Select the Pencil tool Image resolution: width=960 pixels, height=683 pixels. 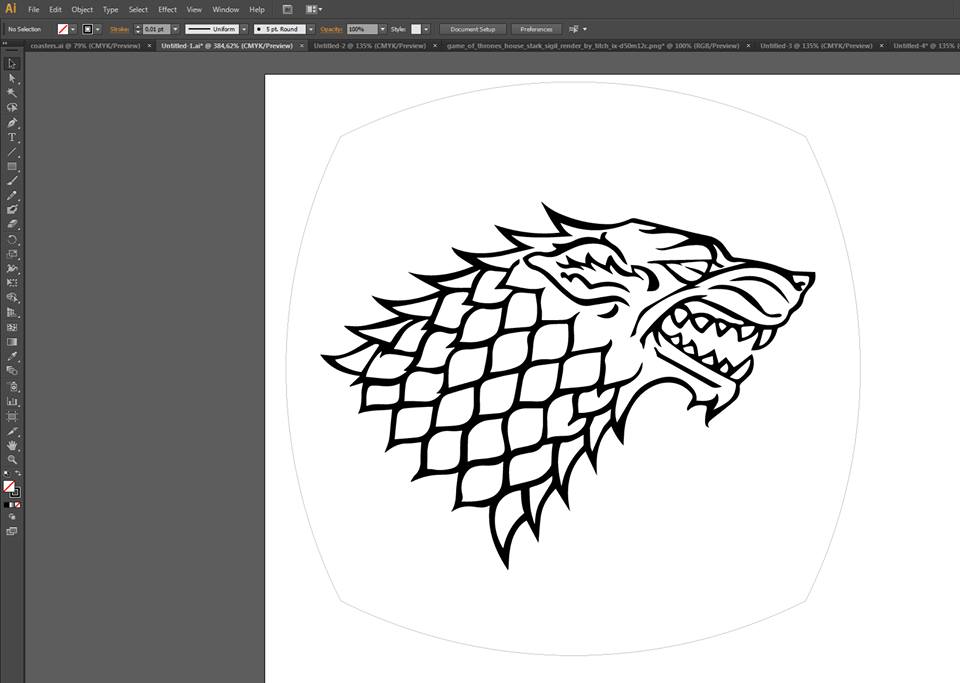coord(12,196)
